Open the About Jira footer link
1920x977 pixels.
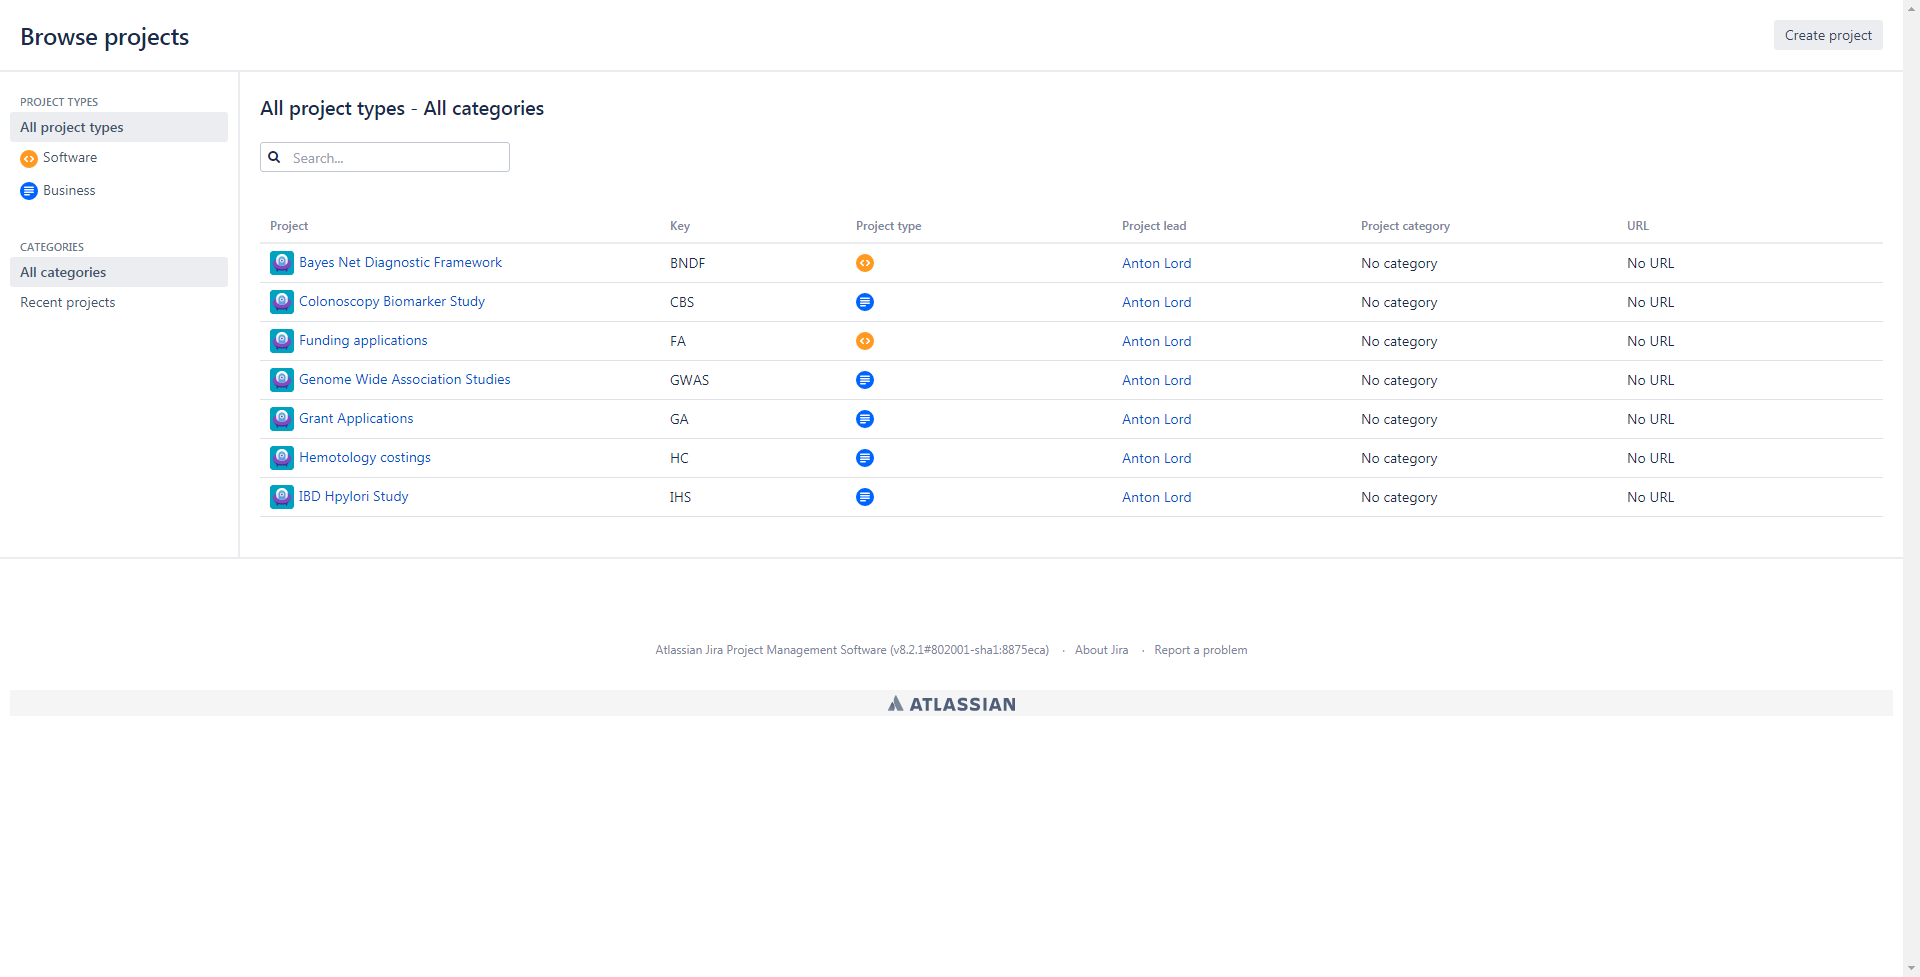(x=1101, y=650)
